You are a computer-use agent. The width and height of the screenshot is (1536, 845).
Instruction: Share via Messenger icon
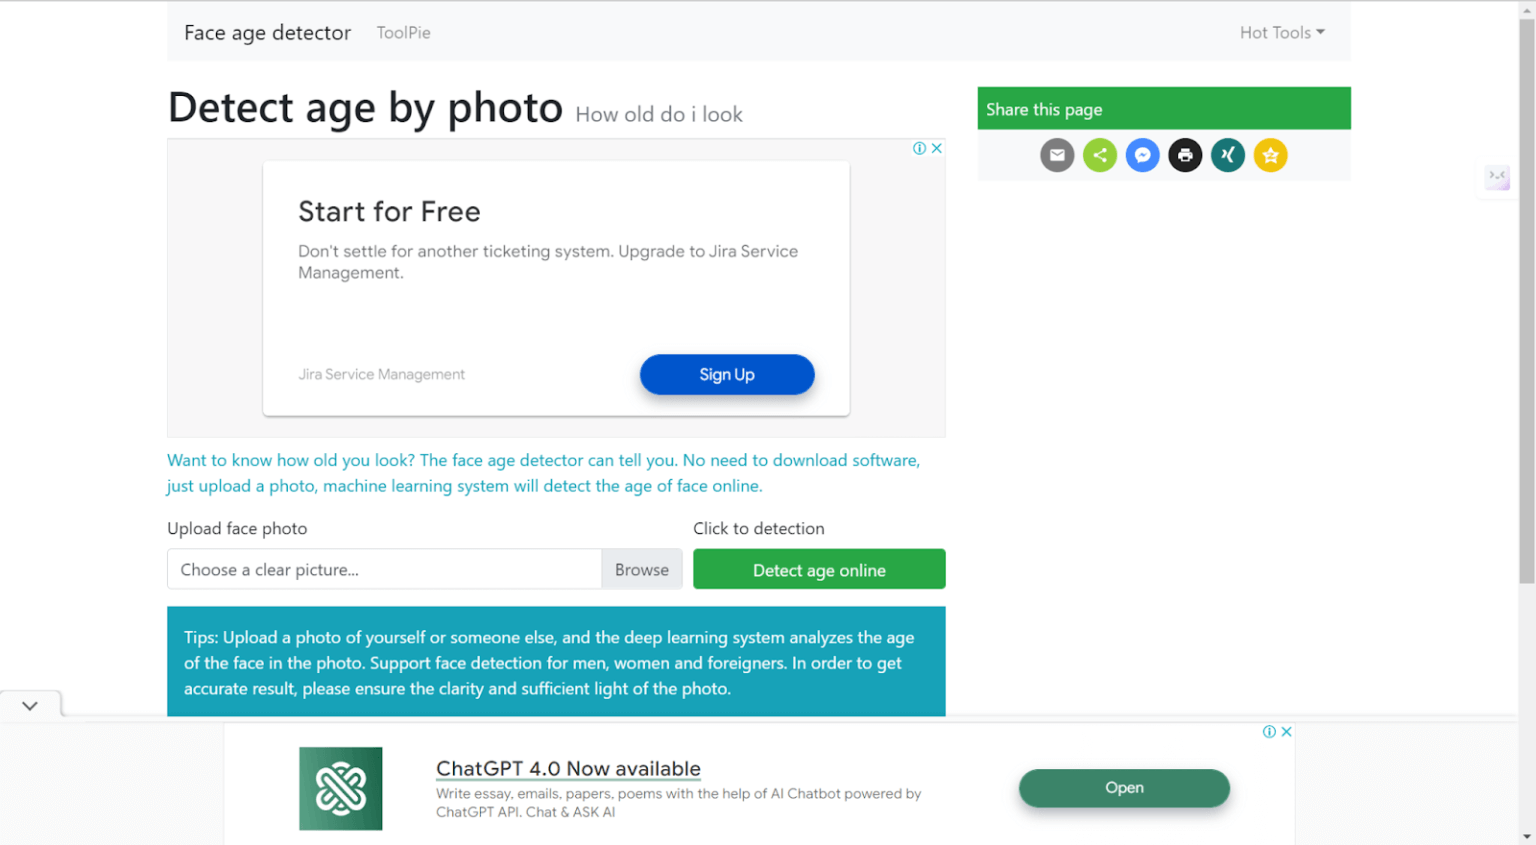[x=1142, y=155]
